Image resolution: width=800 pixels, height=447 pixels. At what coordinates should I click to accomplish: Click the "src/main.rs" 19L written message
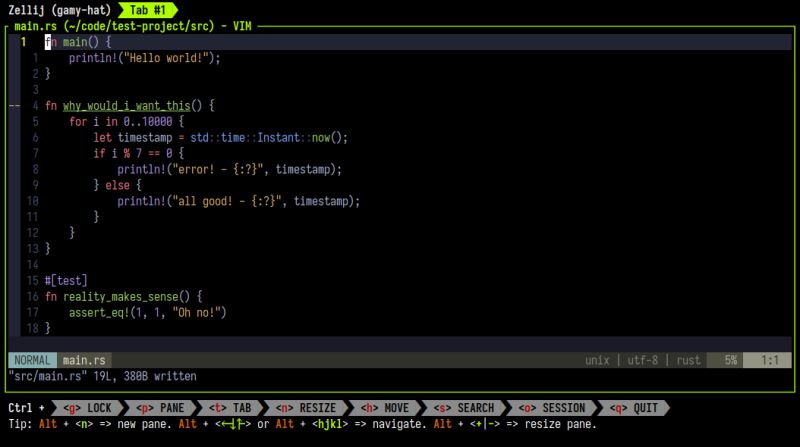click(103, 376)
